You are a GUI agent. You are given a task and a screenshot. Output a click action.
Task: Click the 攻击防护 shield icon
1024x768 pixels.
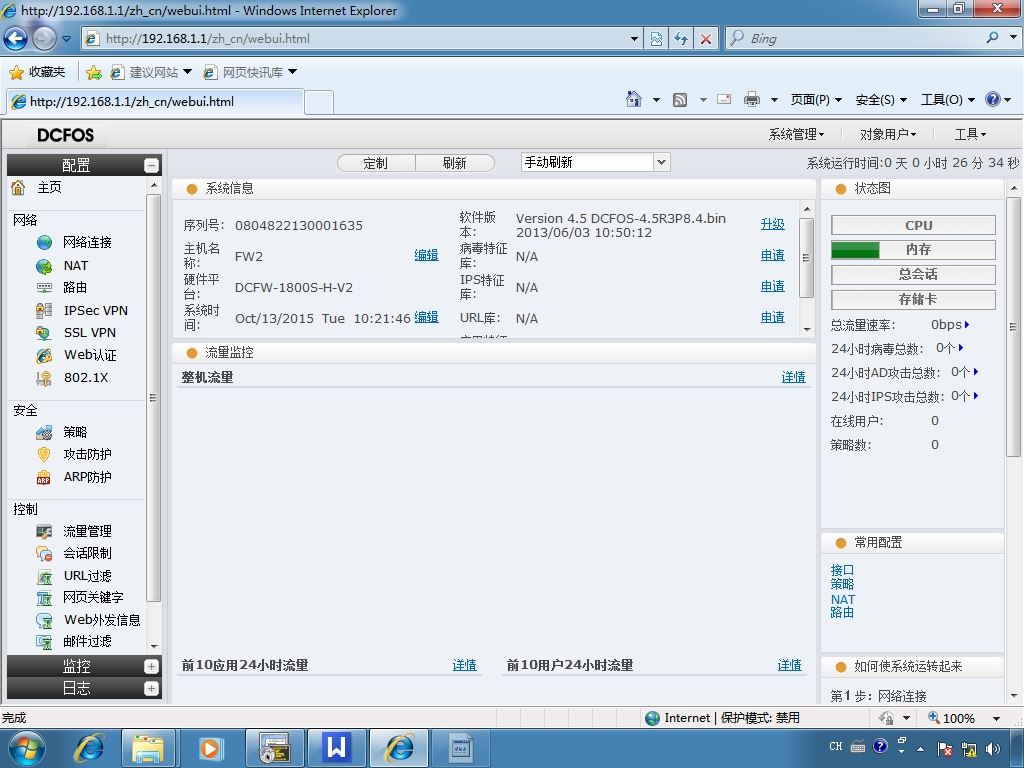44,455
